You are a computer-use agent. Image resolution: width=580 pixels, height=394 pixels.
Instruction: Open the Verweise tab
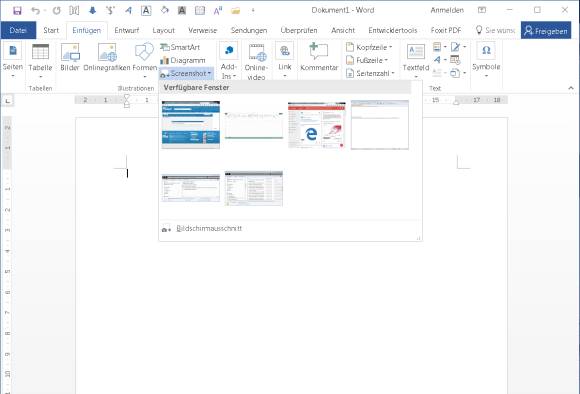click(202, 30)
